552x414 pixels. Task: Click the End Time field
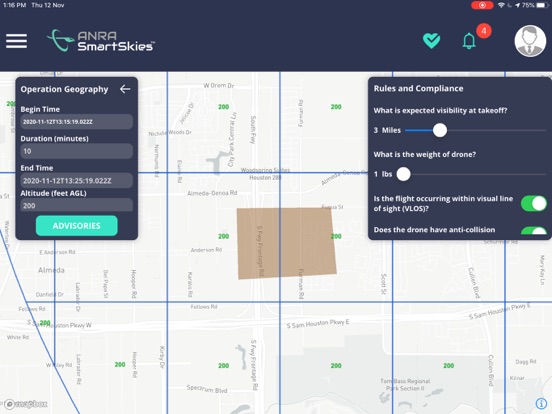click(77, 181)
